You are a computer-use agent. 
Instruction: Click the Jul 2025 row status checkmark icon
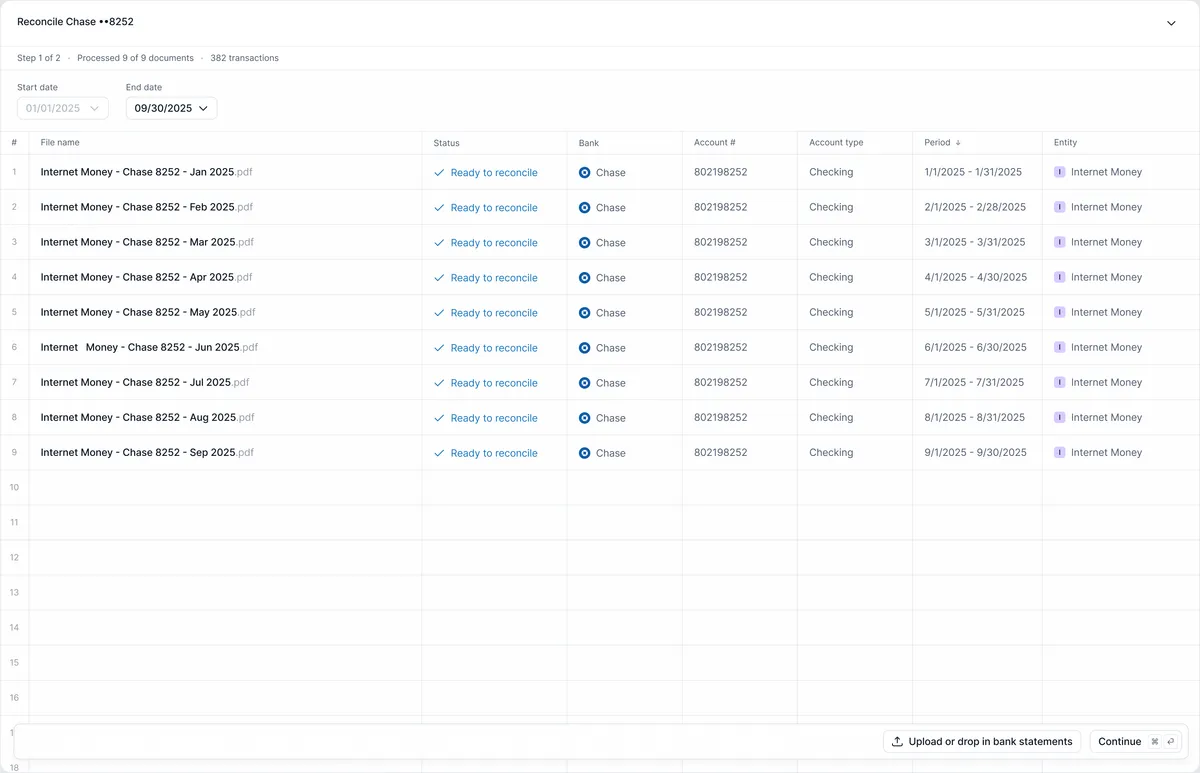(x=439, y=382)
